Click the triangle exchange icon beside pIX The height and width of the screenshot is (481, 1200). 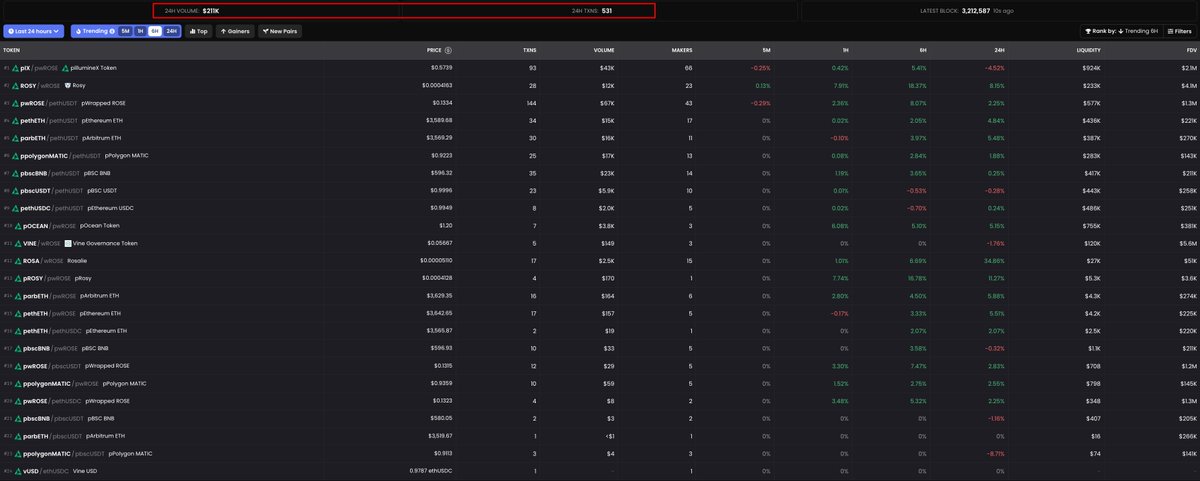pos(16,68)
